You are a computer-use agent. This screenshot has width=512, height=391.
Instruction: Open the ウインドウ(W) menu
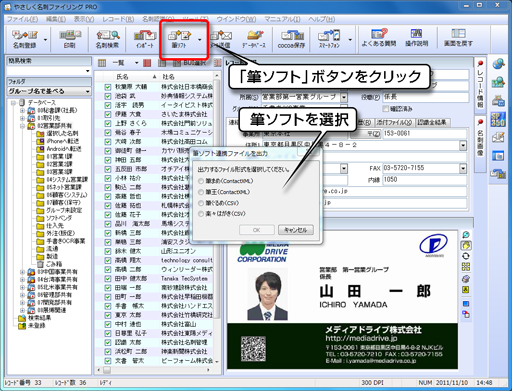(236, 19)
